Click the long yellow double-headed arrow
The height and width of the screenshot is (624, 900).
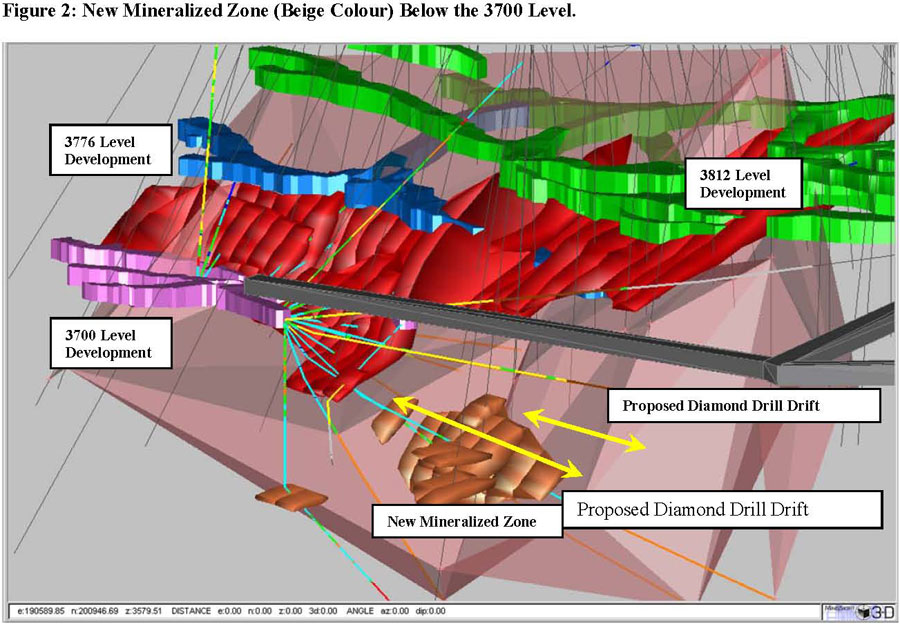coord(487,435)
